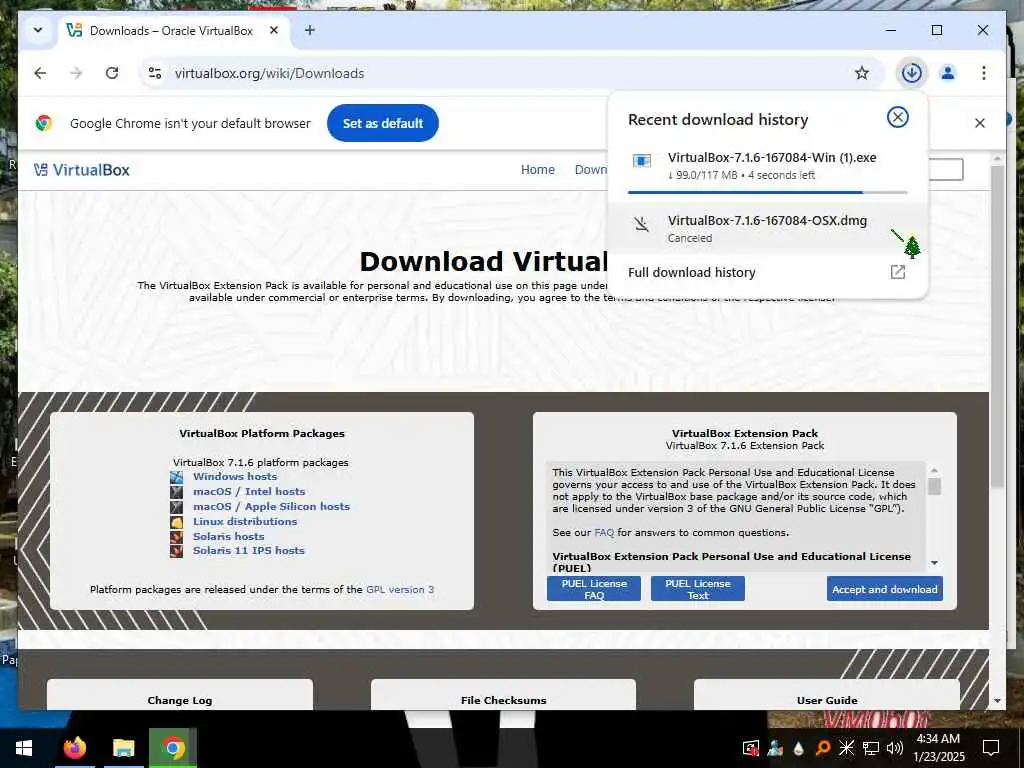Click macOS / Apple Silicon hosts link
The width and height of the screenshot is (1024, 768).
(271, 507)
